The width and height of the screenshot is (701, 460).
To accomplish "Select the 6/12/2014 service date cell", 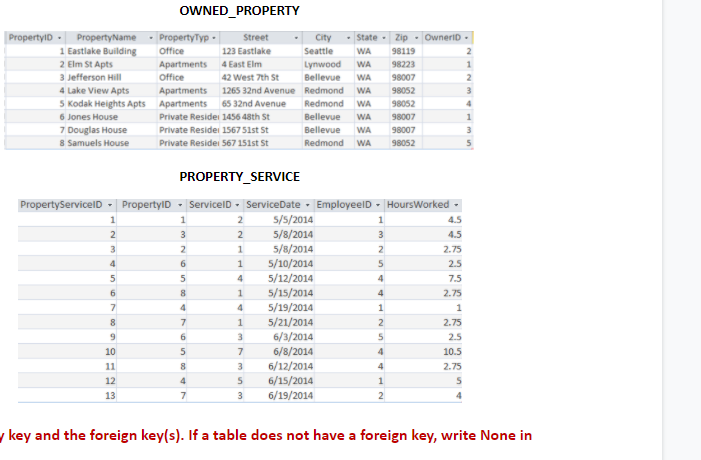I will pos(279,366).
